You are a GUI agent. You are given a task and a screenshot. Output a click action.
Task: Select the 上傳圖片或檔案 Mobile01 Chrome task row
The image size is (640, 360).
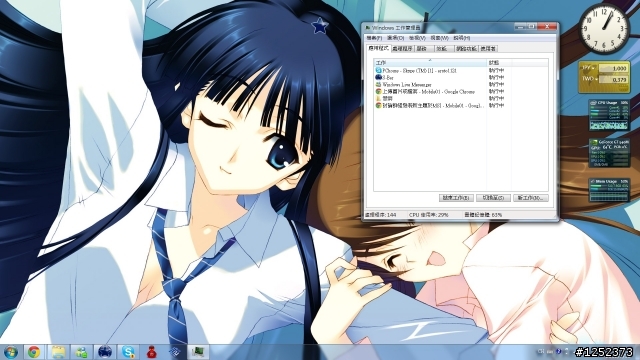[x=460, y=91]
